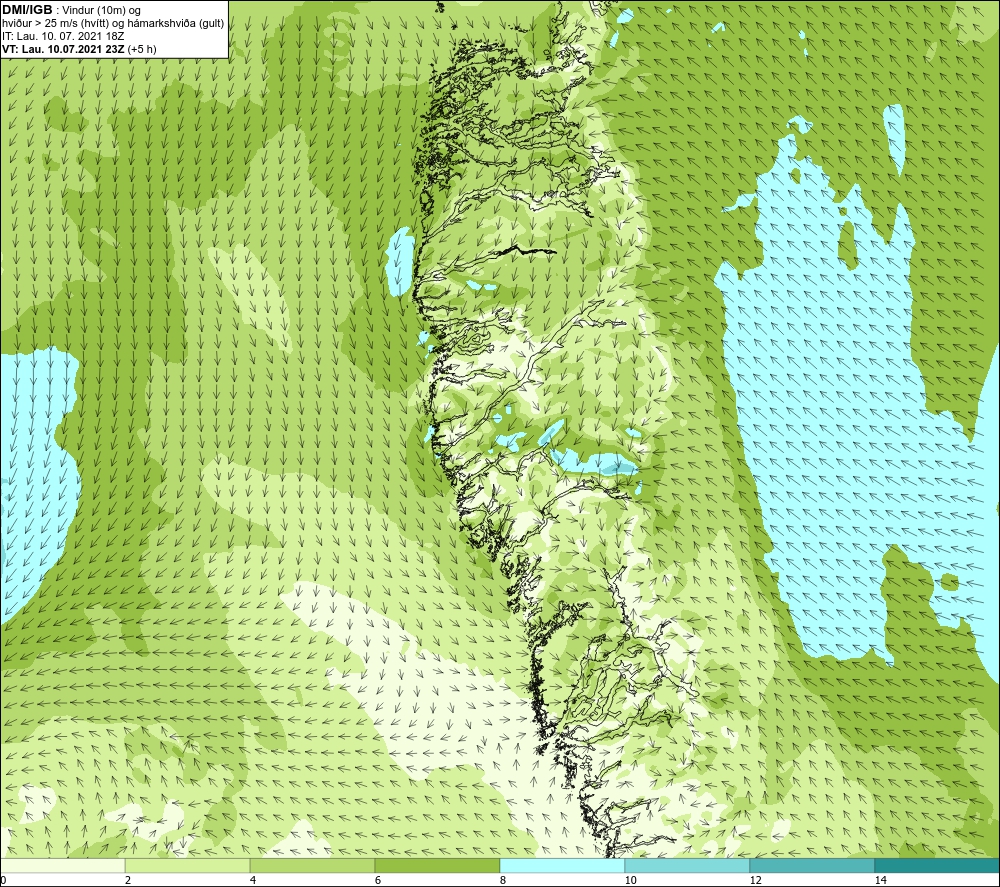
Task: Click the 10–12 m/s cyan color swatch
Action: (x=688, y=865)
